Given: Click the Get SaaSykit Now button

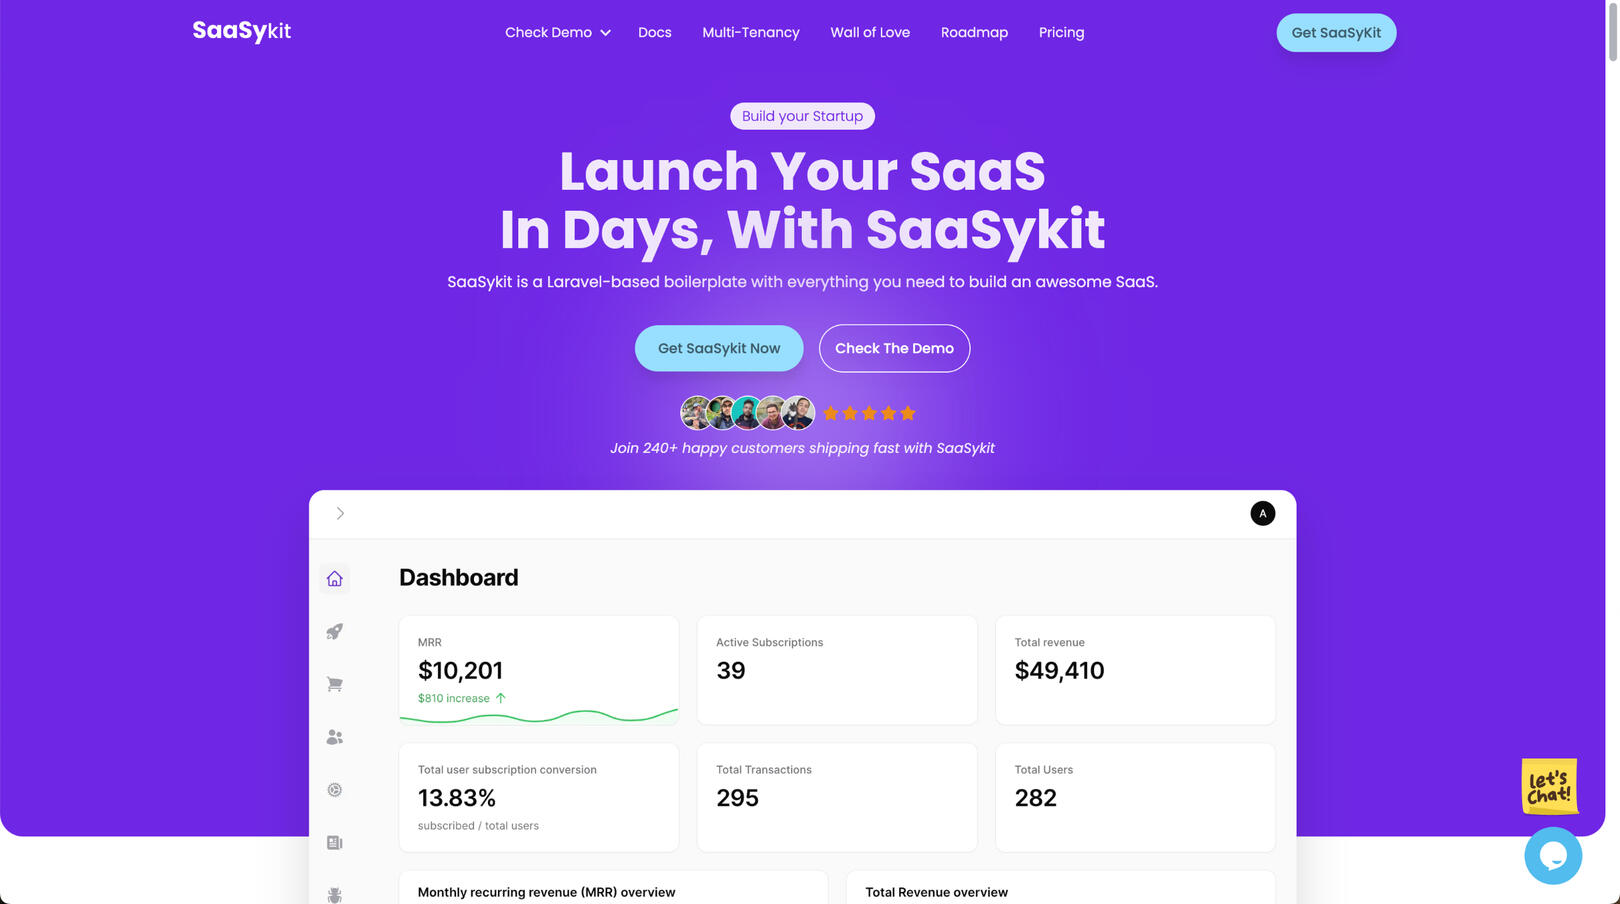Looking at the screenshot, I should point(718,348).
